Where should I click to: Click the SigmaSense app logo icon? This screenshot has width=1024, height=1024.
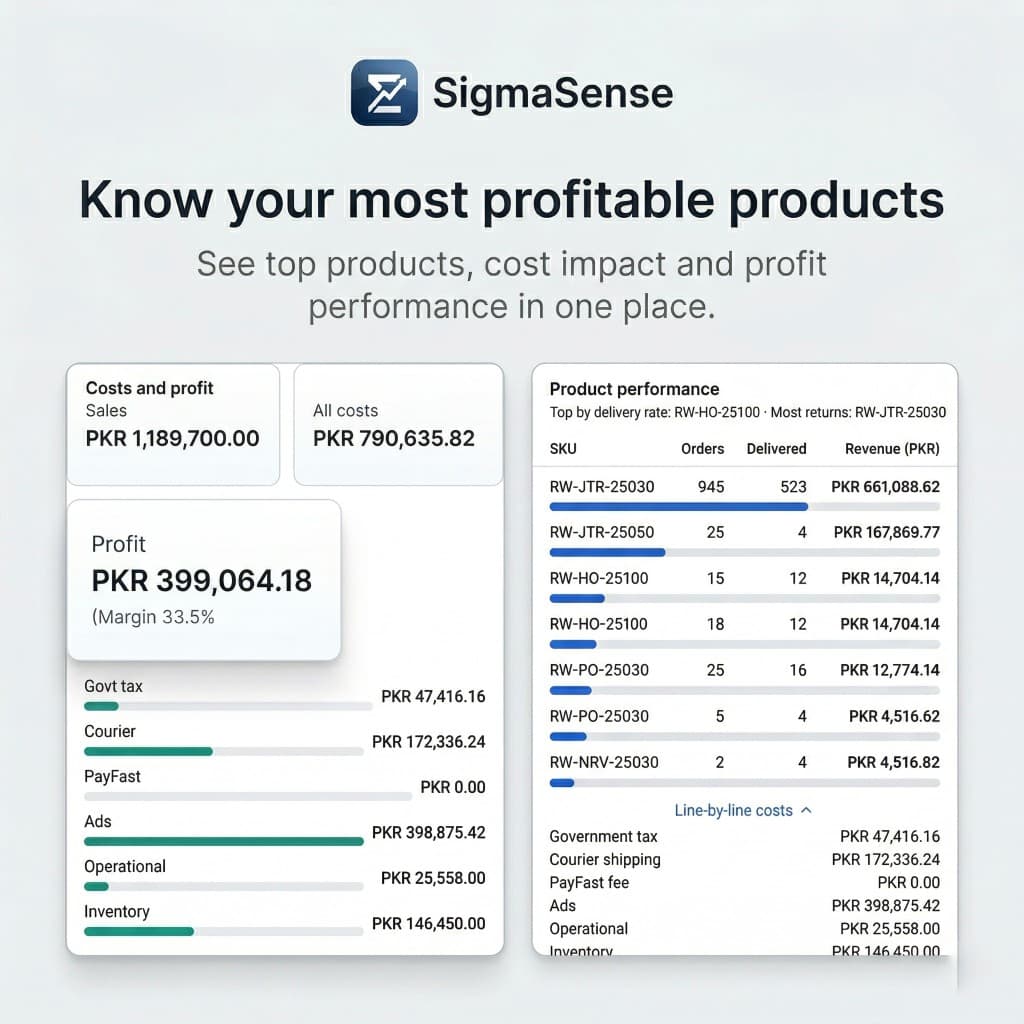click(383, 92)
